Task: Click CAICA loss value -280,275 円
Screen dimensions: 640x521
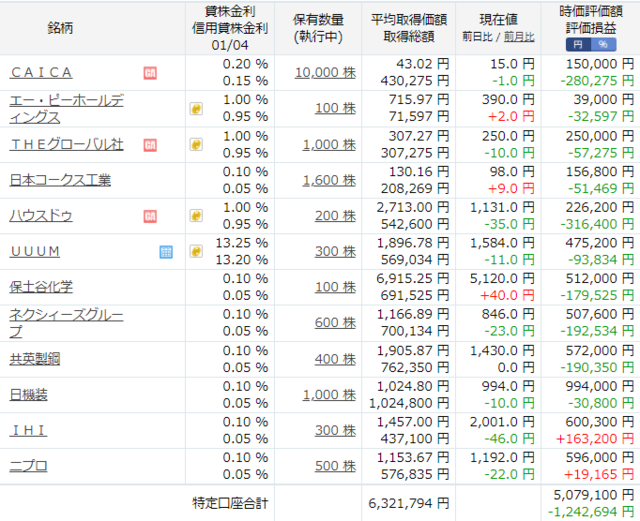Action: click(x=597, y=81)
